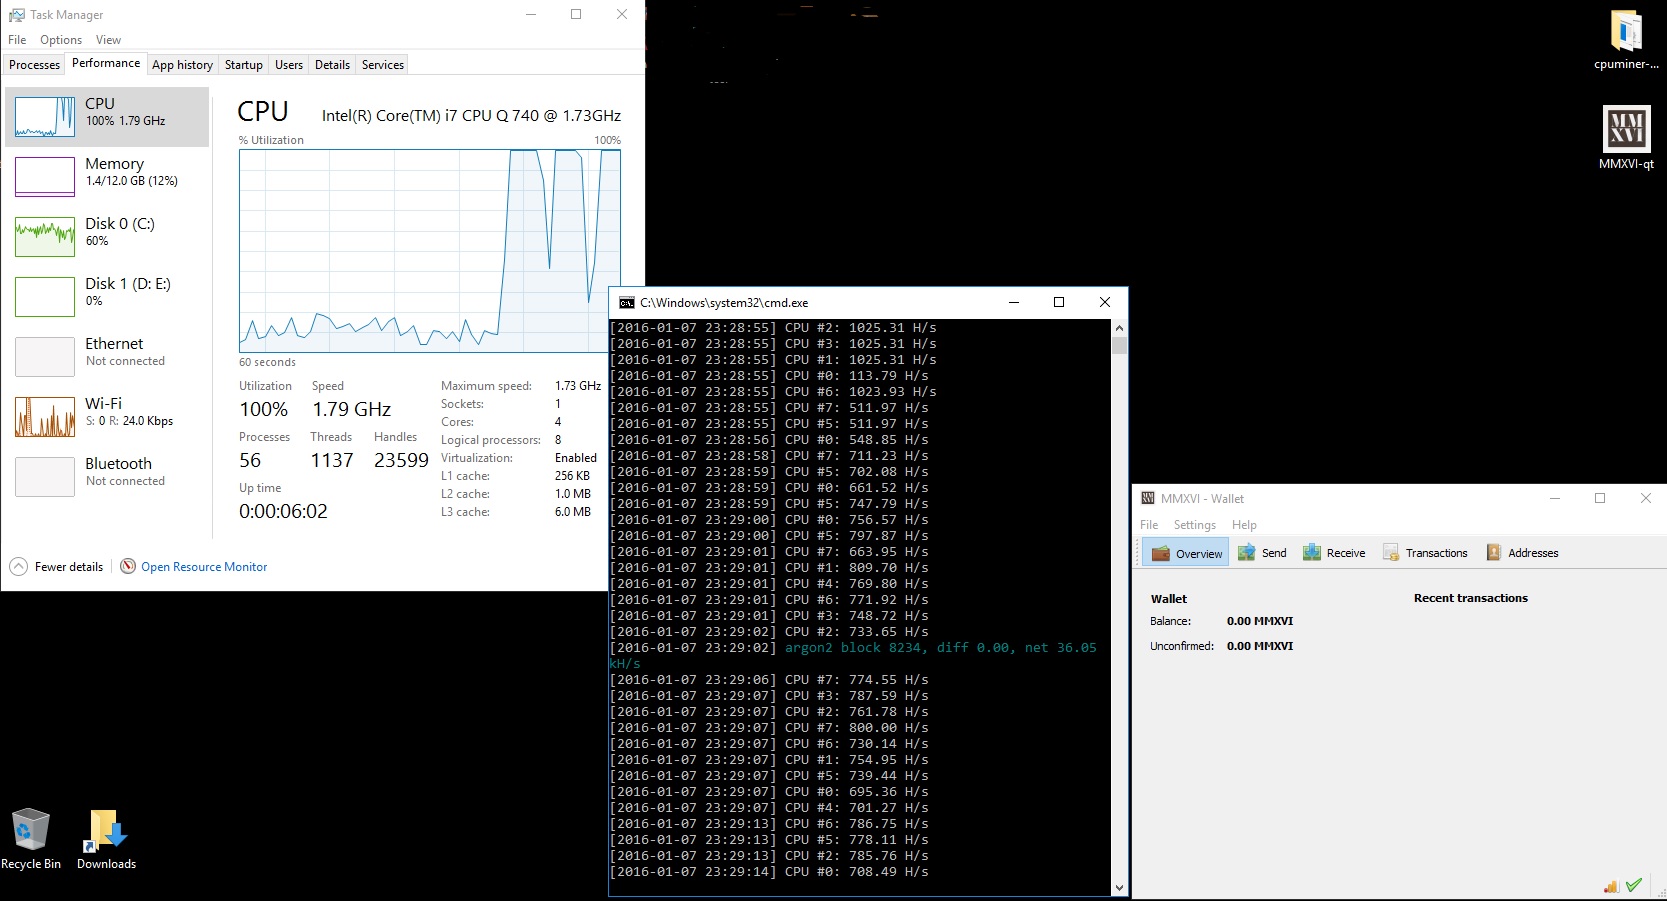Image resolution: width=1667 pixels, height=901 pixels.
Task: Click the MMXVI Wallet title bar icon
Action: tap(1148, 498)
